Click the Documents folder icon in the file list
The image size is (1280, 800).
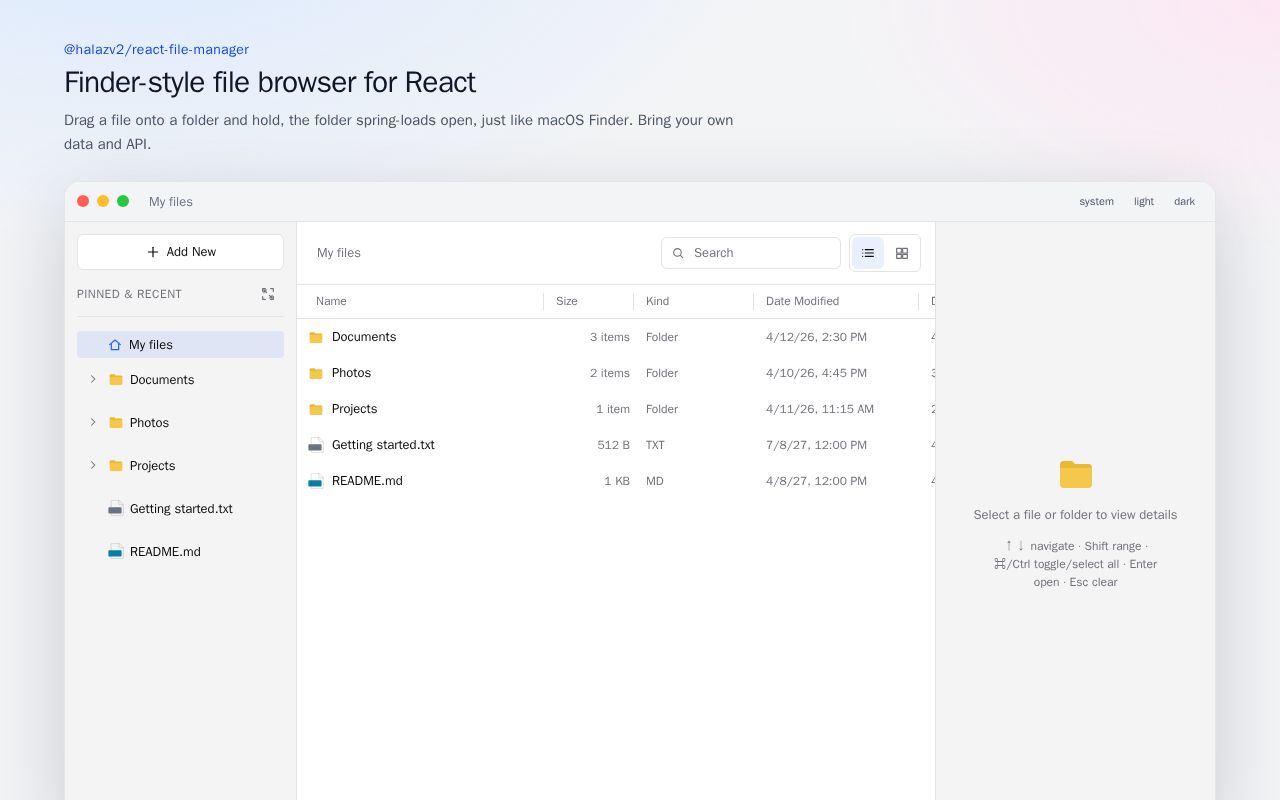click(316, 337)
